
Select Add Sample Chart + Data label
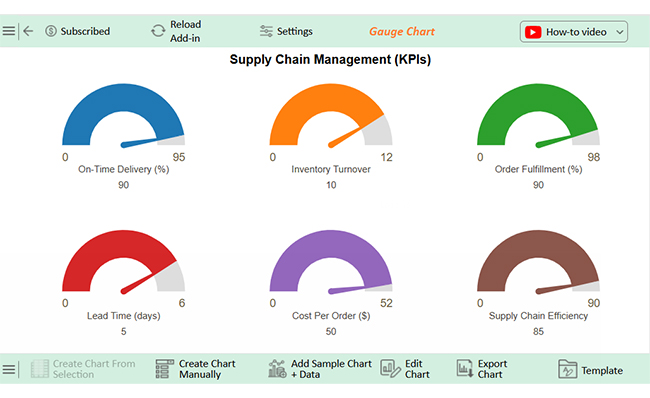coord(331,369)
